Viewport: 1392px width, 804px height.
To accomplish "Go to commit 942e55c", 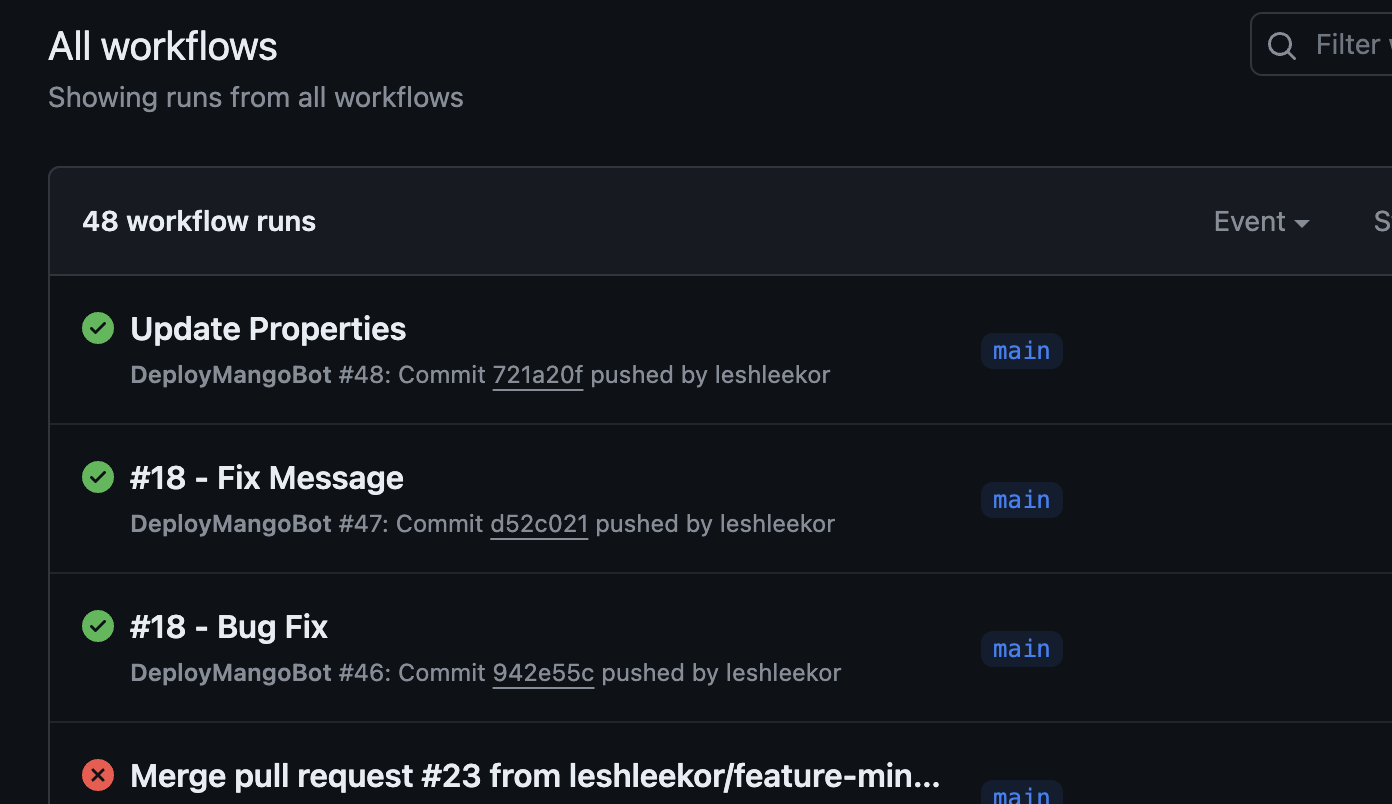I will [543, 673].
